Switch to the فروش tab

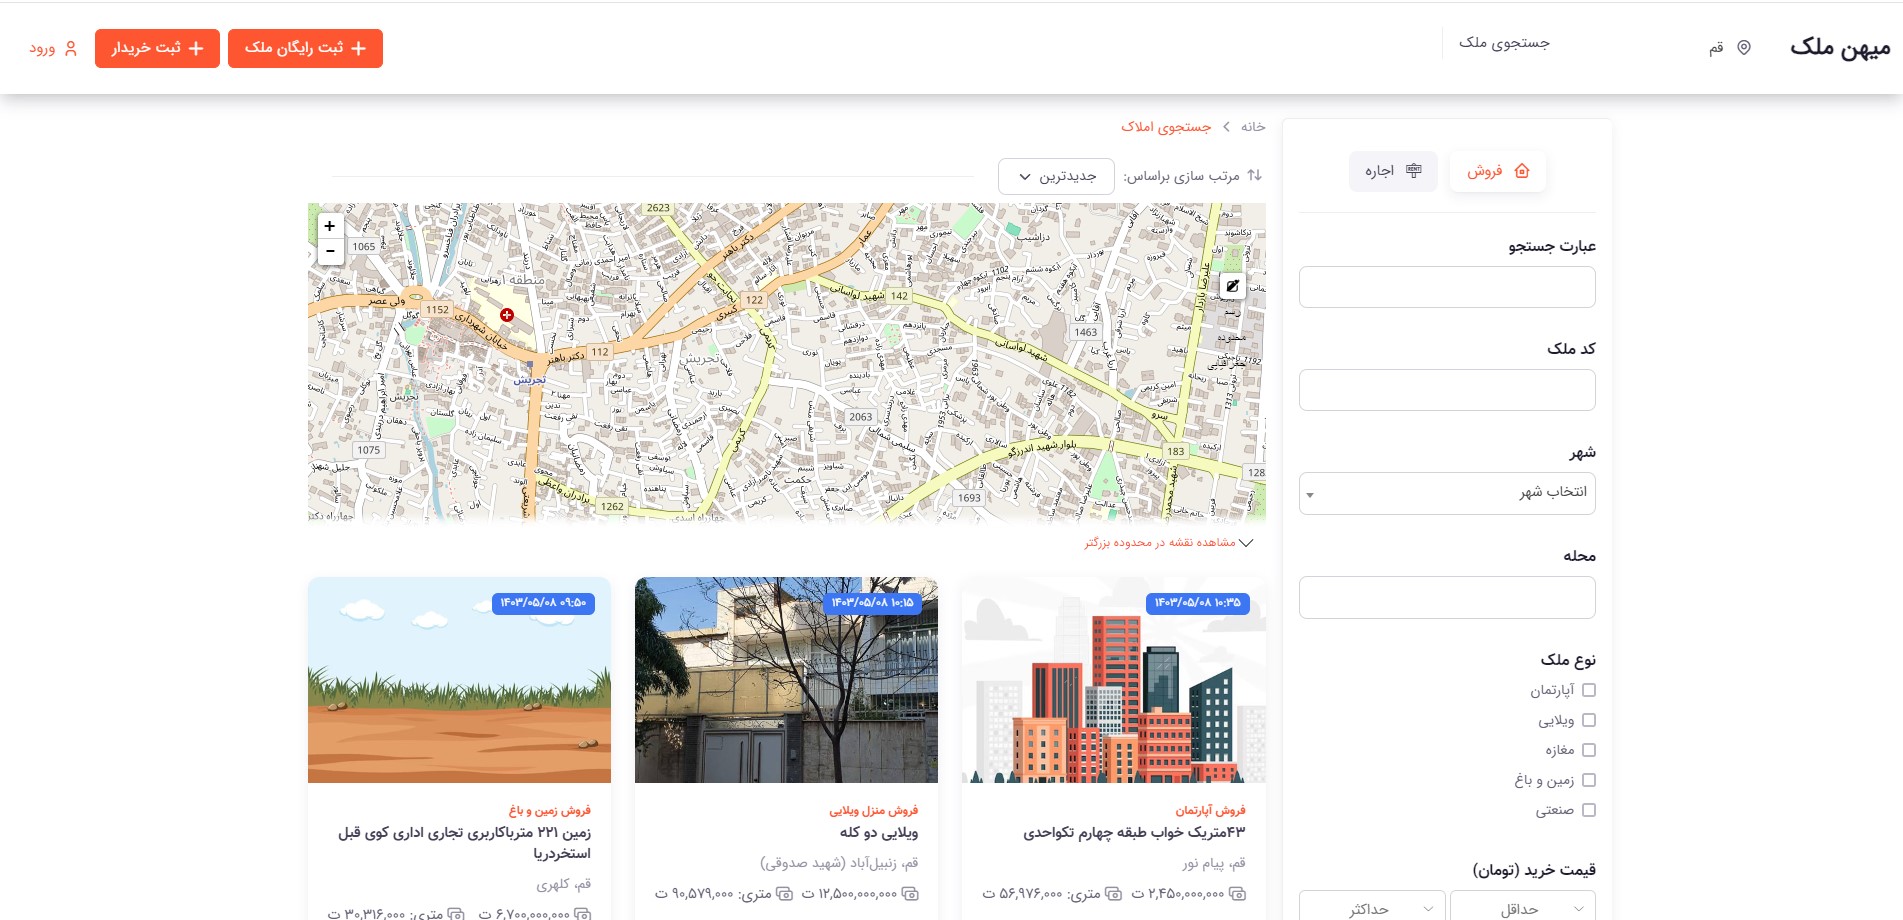click(x=1497, y=171)
